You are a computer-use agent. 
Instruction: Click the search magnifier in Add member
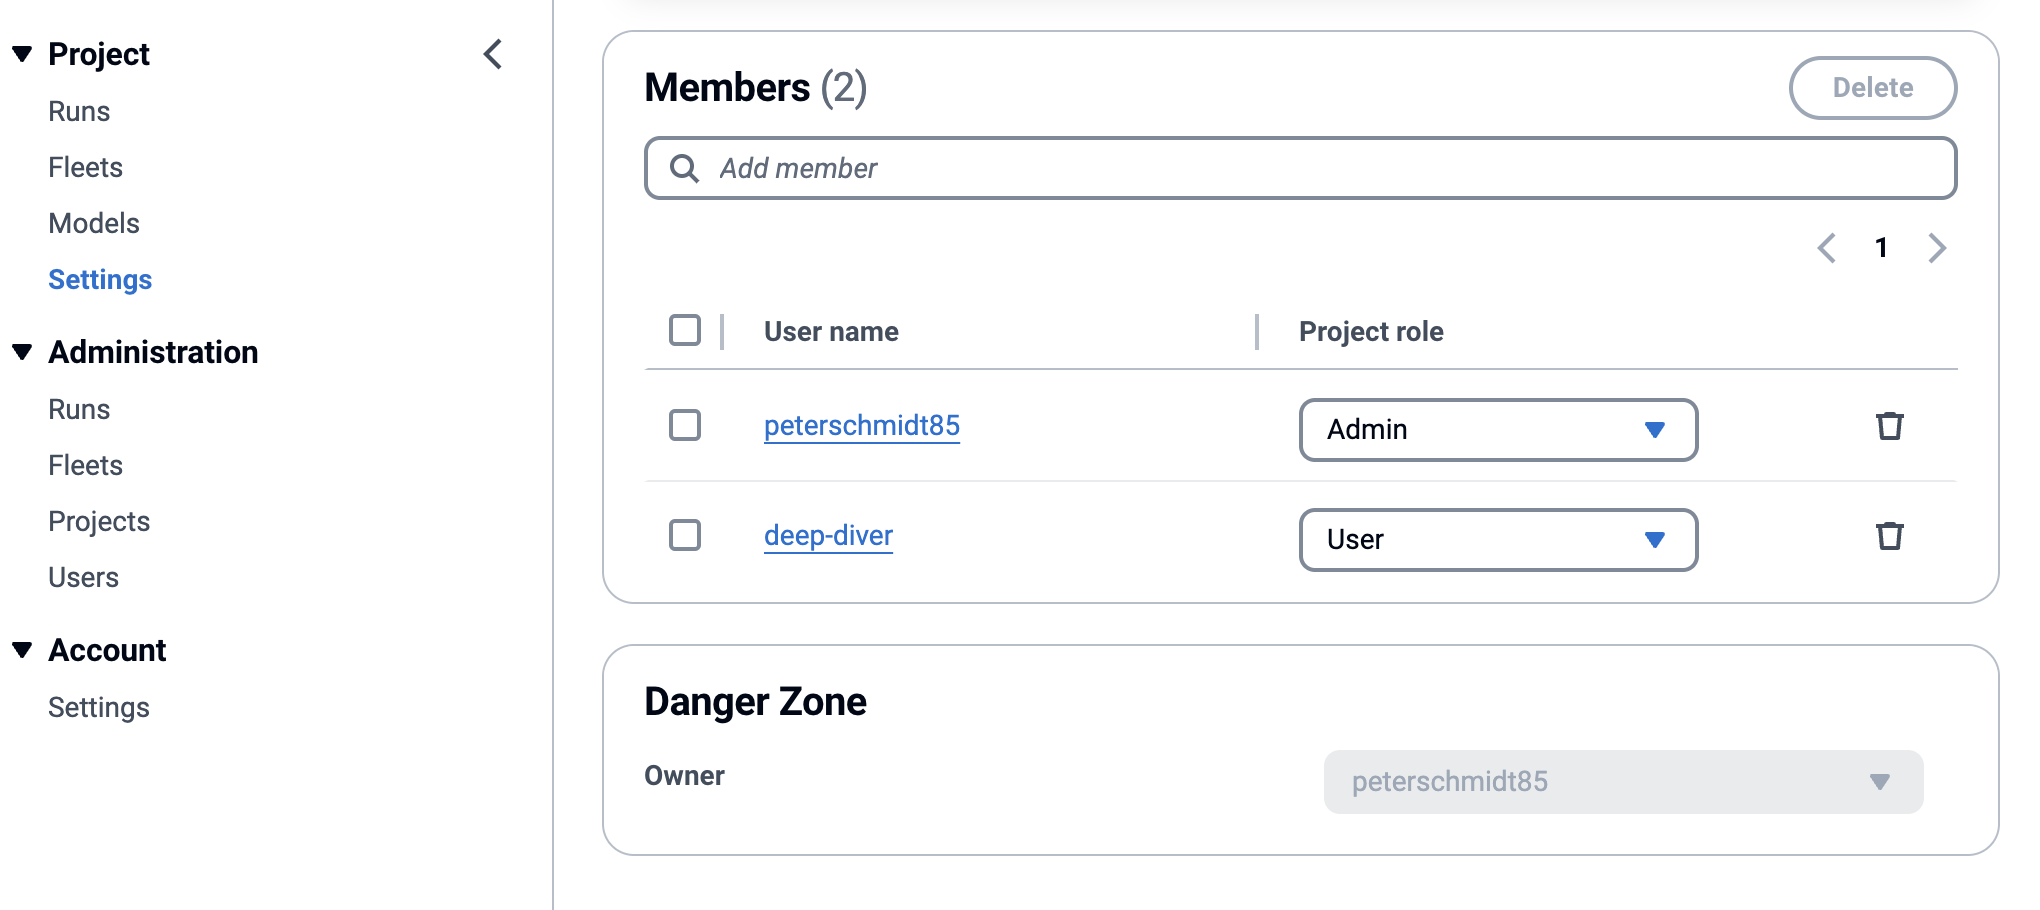(684, 168)
